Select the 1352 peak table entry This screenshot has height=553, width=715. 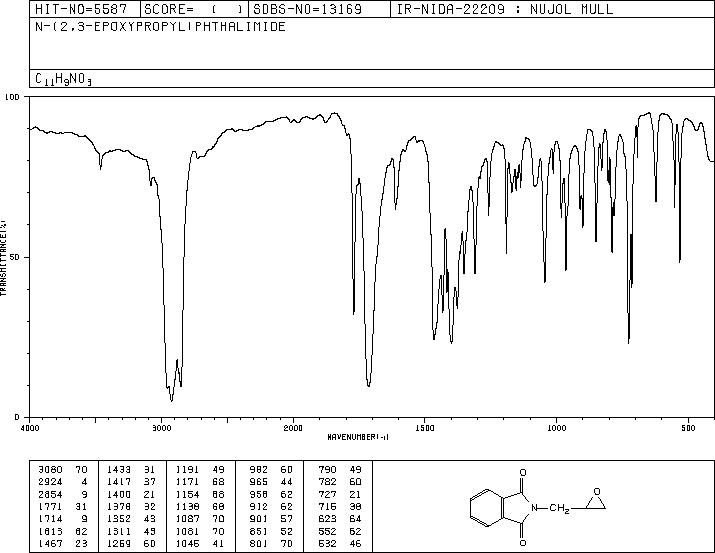coord(131,519)
